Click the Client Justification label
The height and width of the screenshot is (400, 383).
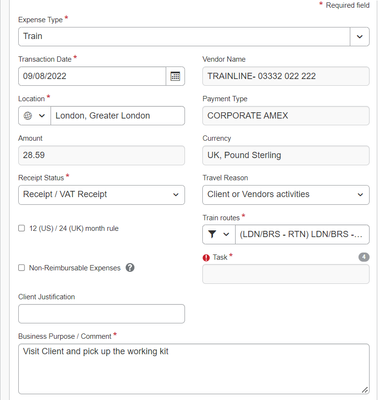pyautogui.click(x=47, y=297)
